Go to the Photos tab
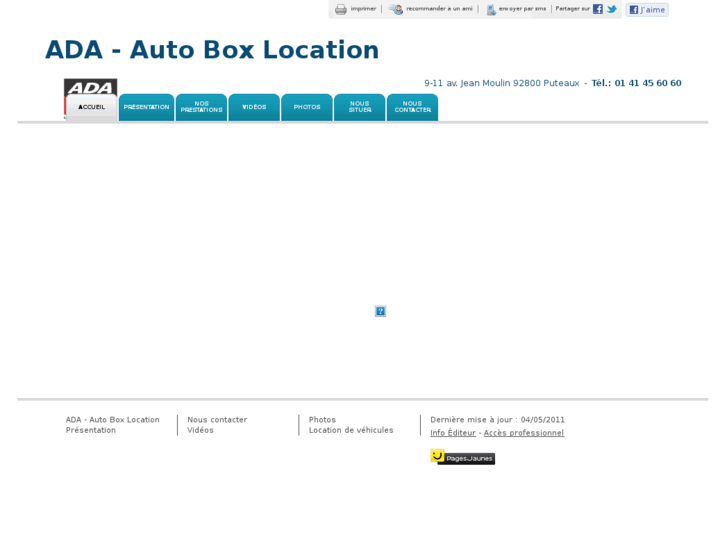 307,108
